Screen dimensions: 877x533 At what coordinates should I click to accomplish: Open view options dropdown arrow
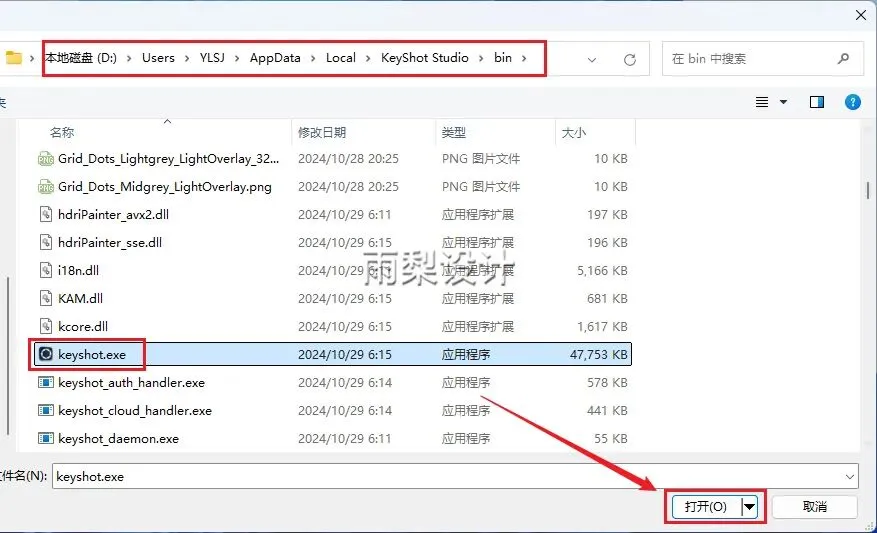pos(784,102)
